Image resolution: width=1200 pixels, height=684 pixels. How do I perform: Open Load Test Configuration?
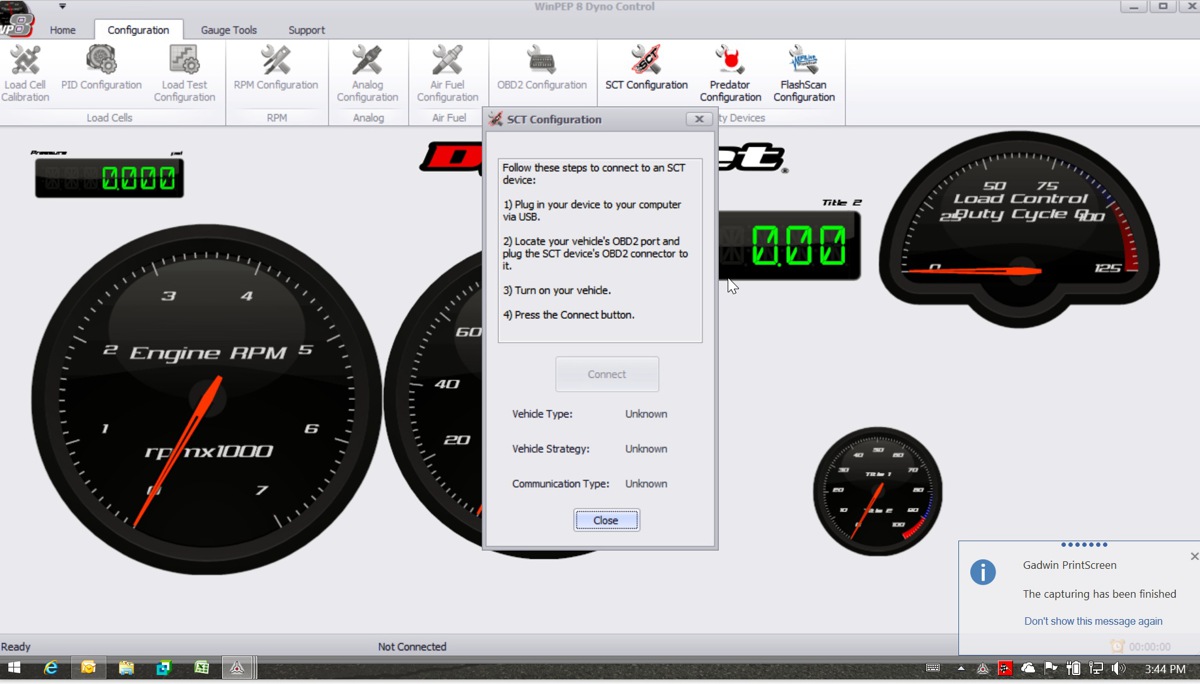pyautogui.click(x=184, y=73)
